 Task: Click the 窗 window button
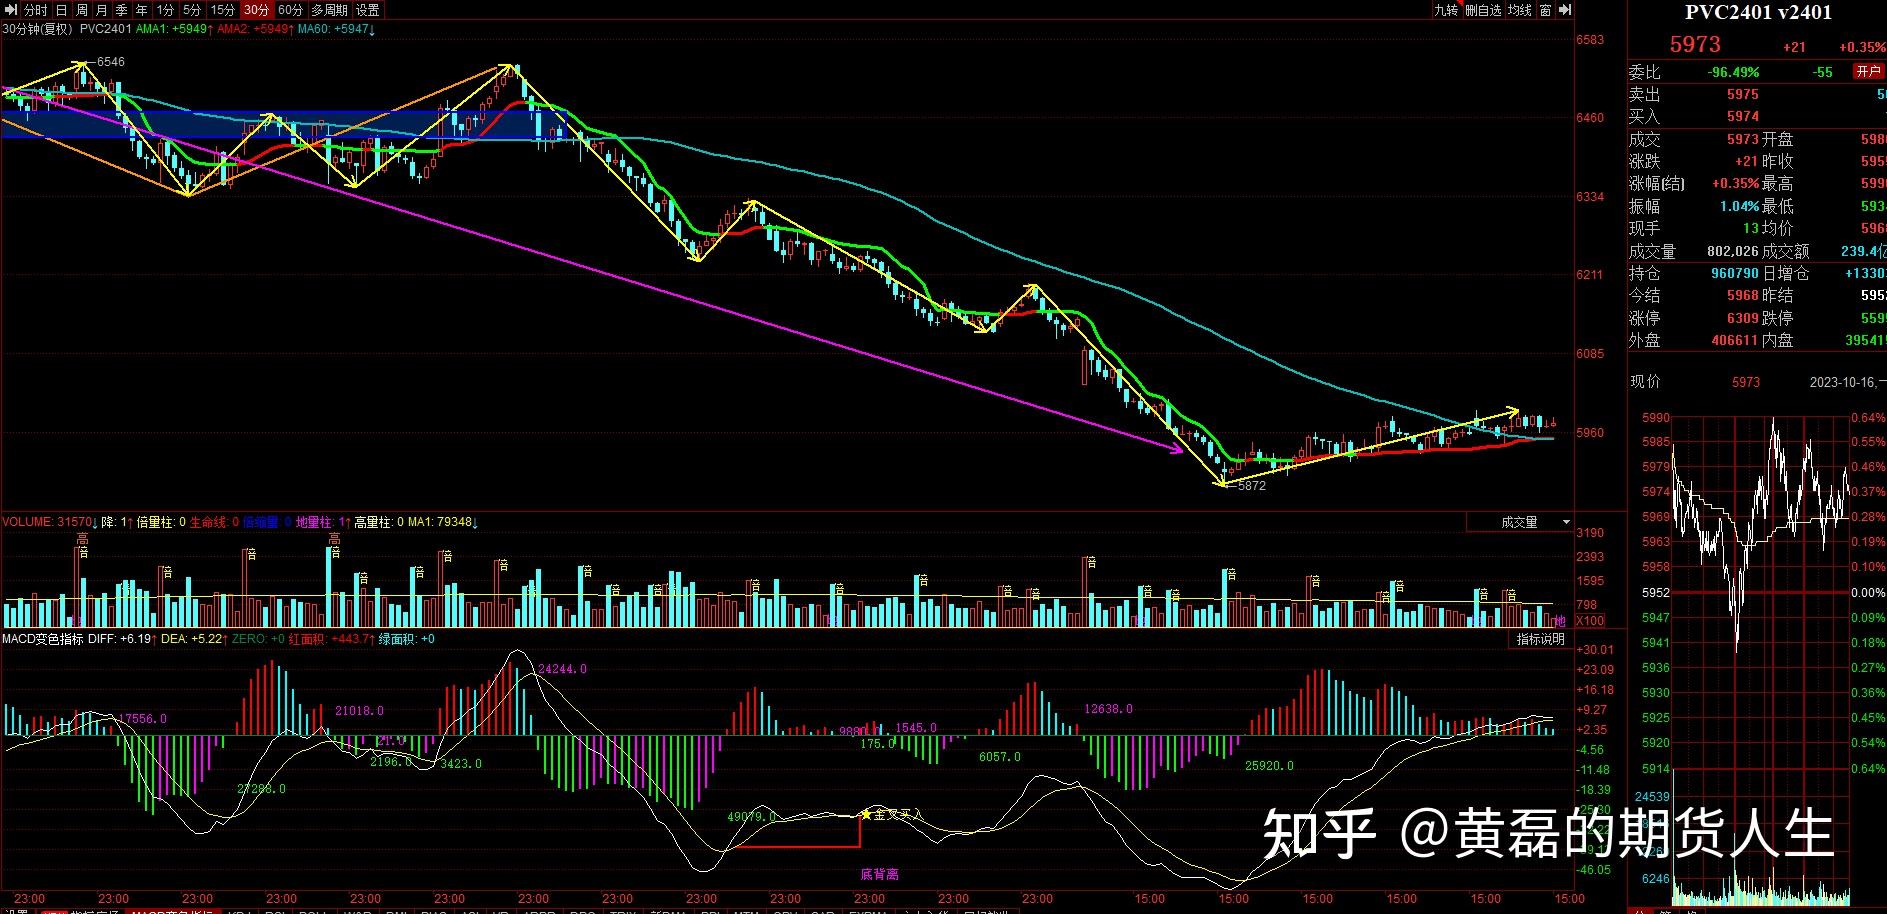[1546, 10]
